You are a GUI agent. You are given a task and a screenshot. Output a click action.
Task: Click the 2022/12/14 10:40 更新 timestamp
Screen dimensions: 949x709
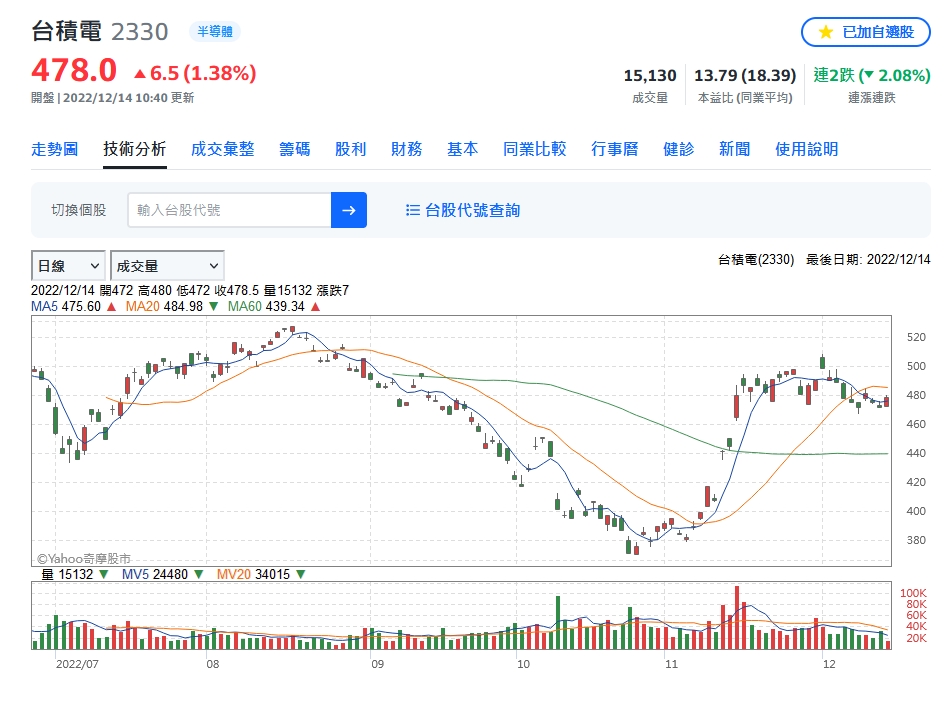tap(128, 98)
